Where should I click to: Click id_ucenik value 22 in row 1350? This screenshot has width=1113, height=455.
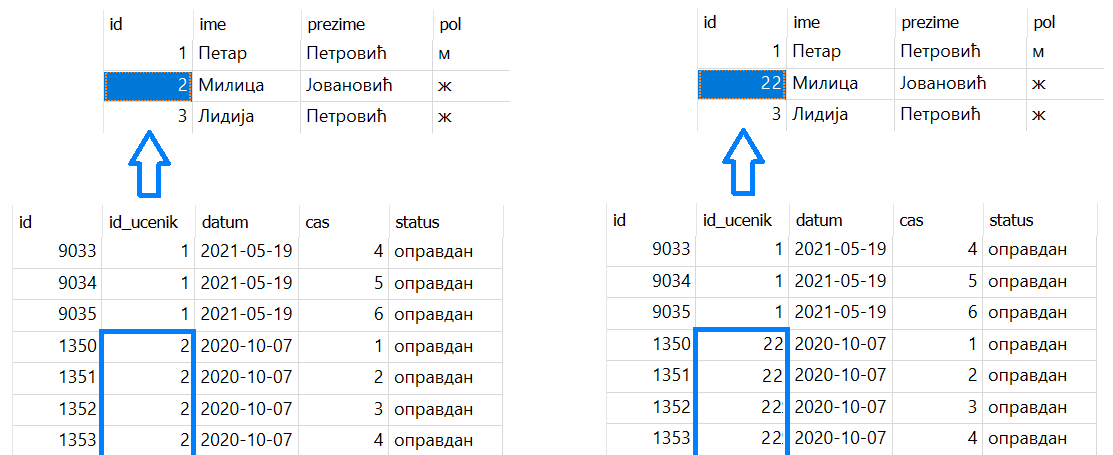click(x=741, y=344)
